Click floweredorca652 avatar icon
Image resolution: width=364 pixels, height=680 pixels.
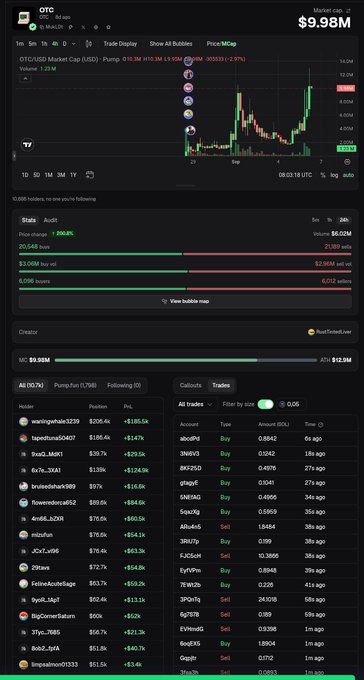[23, 503]
